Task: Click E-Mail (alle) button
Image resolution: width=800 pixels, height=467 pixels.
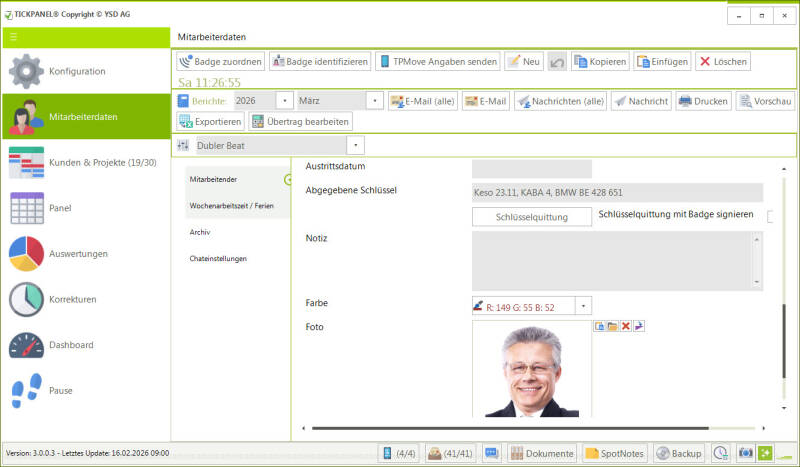Action: point(422,101)
